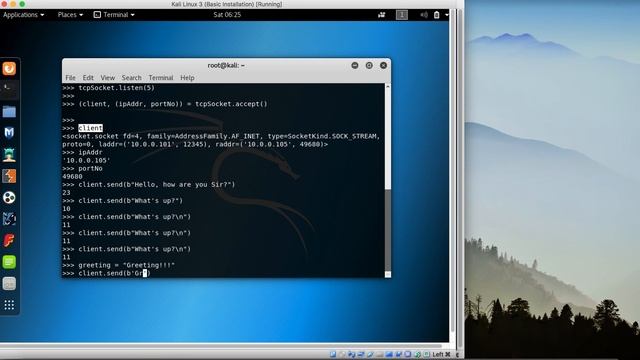Click the tcpSocket.accept() line

[165, 104]
